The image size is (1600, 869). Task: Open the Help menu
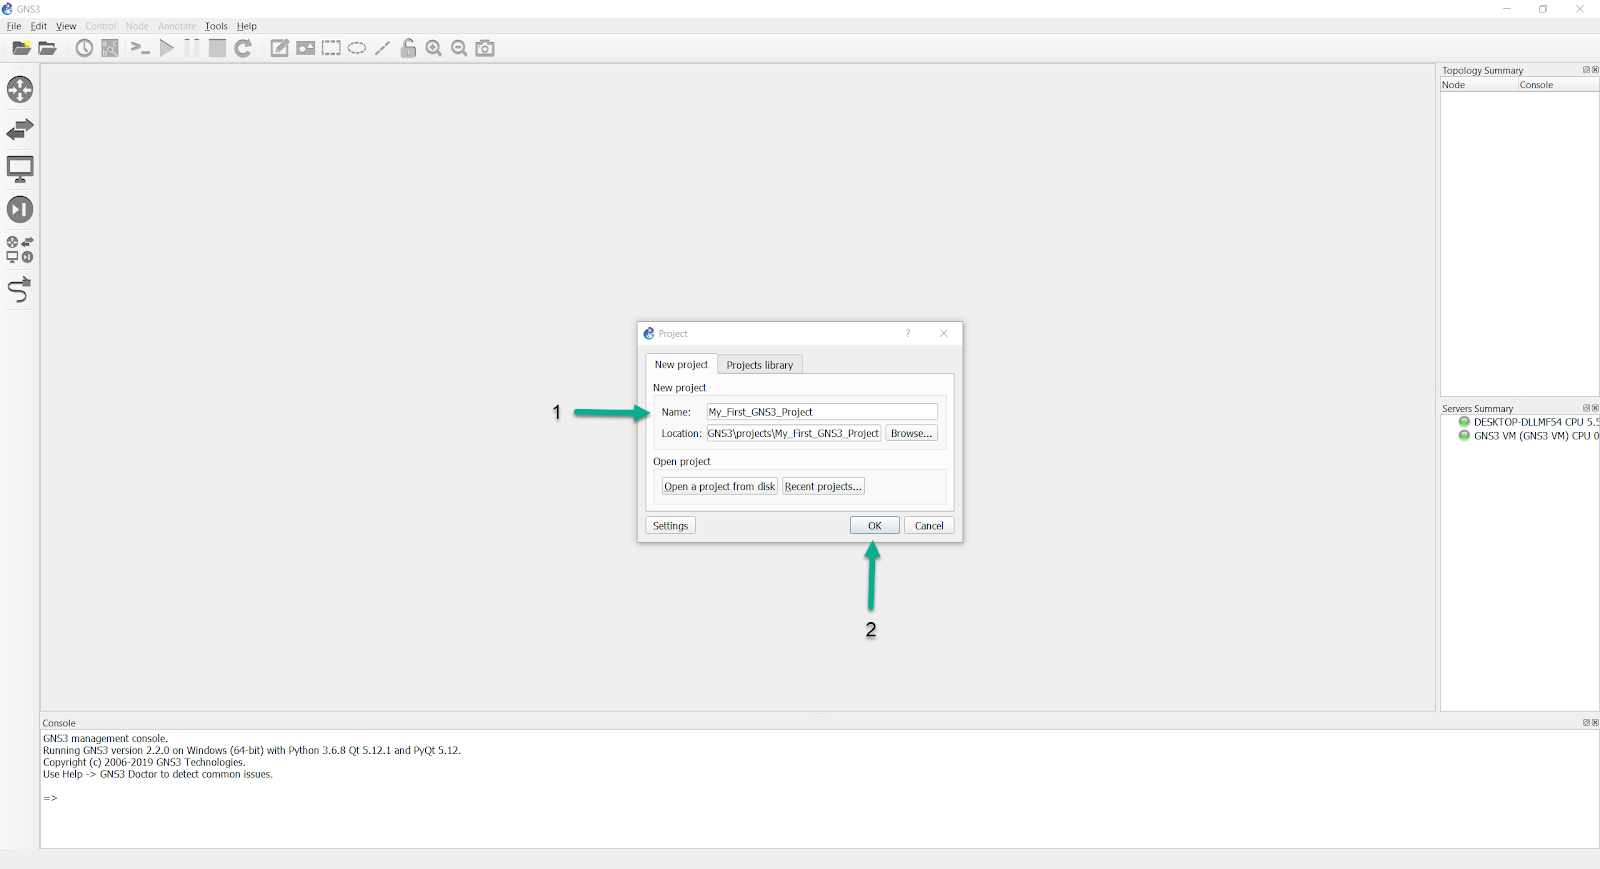tap(247, 26)
